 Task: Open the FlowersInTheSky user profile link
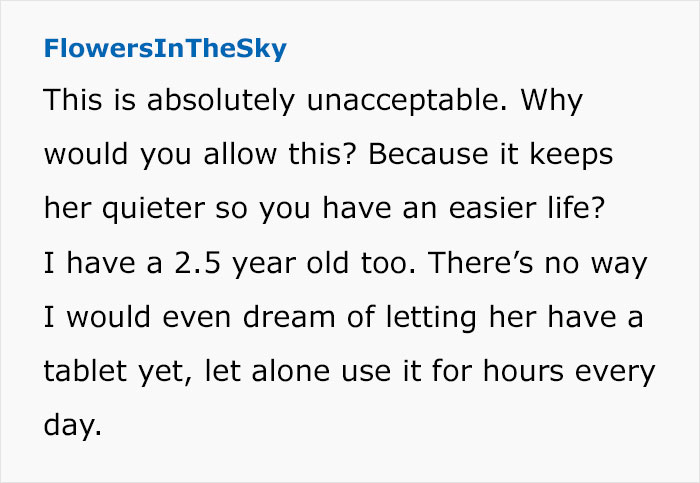click(x=165, y=49)
